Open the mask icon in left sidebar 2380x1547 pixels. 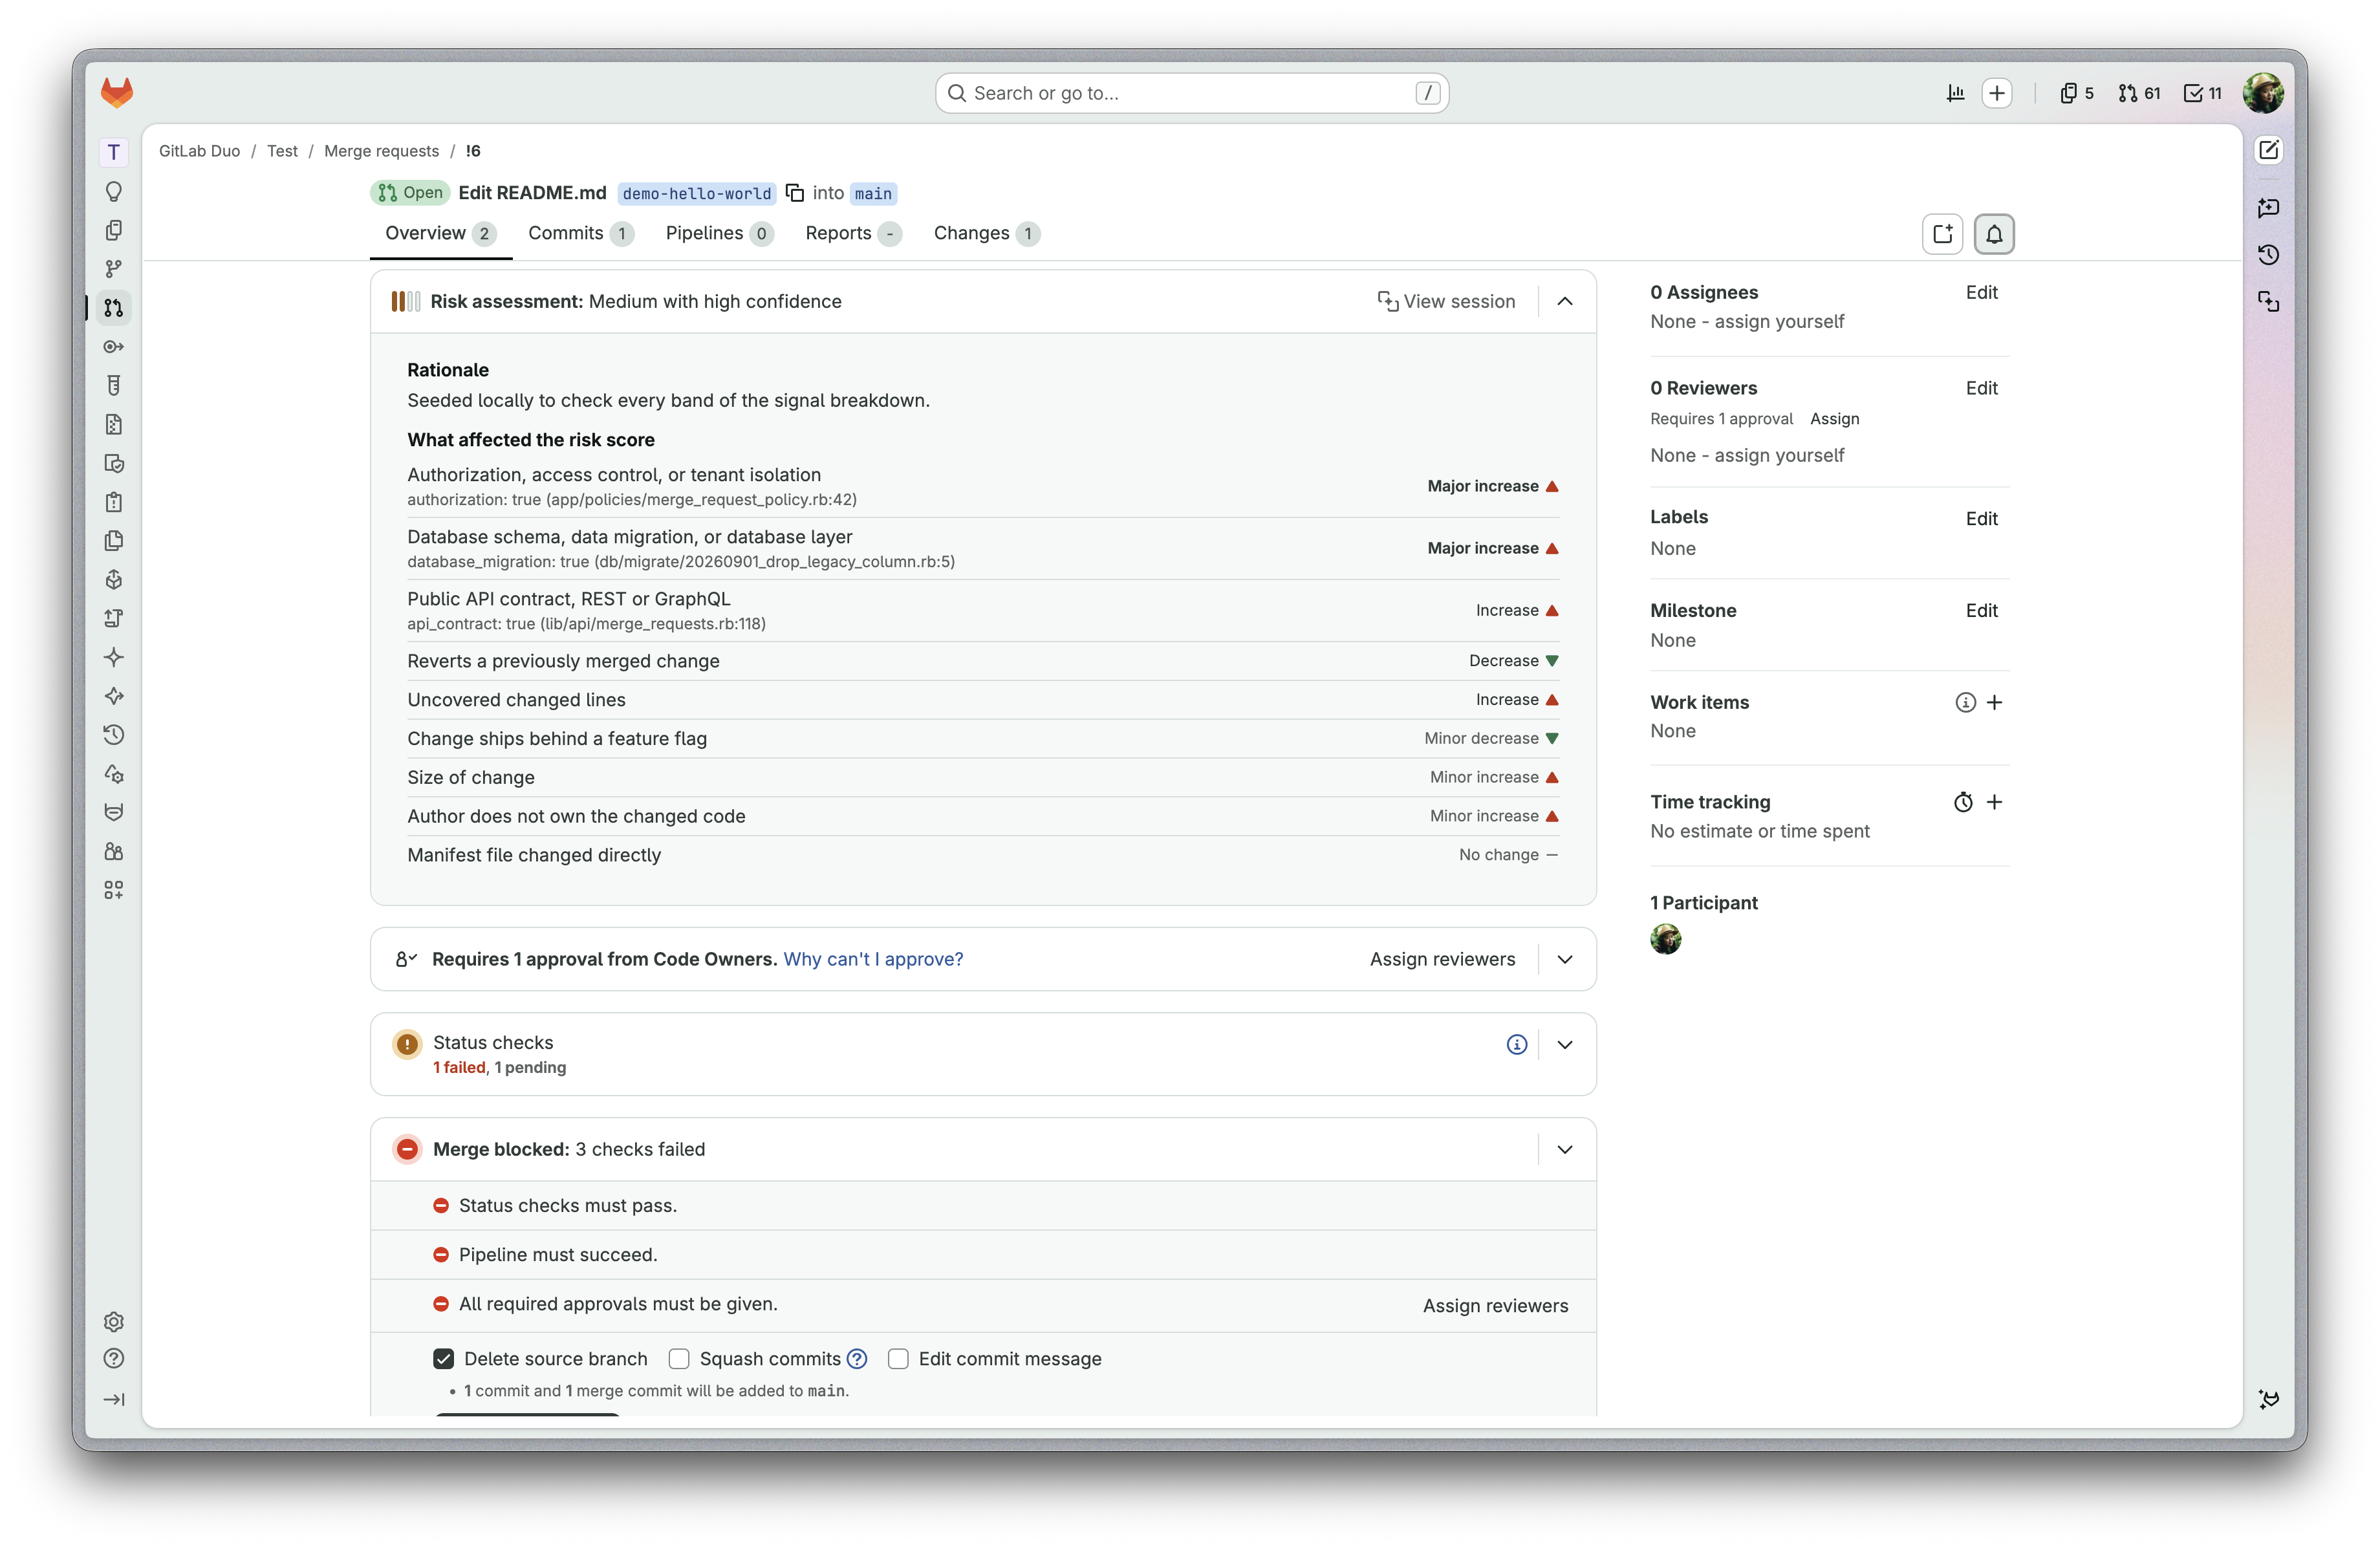coord(114,812)
